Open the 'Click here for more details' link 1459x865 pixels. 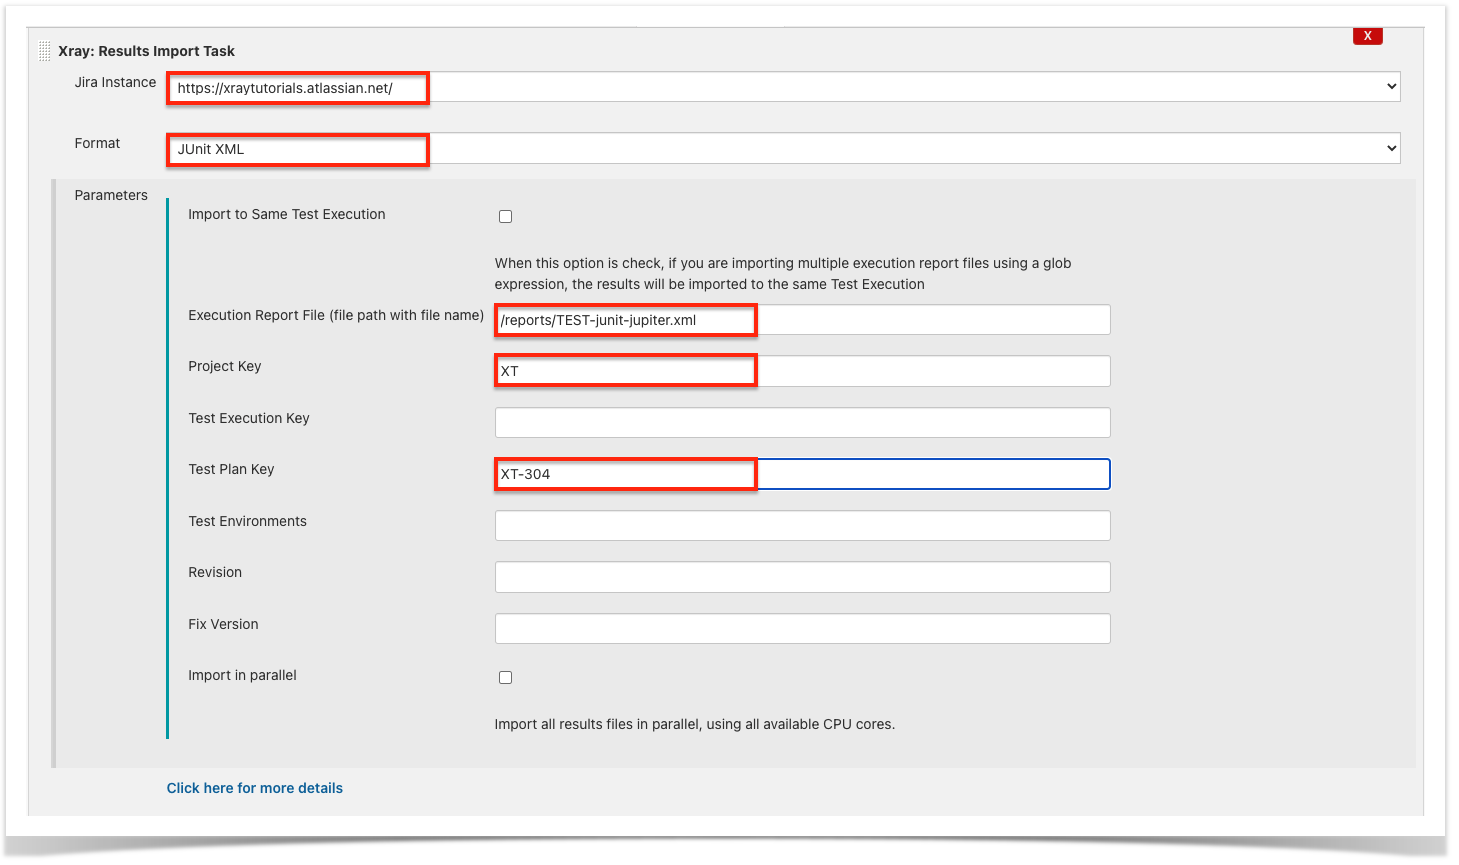pos(254,788)
